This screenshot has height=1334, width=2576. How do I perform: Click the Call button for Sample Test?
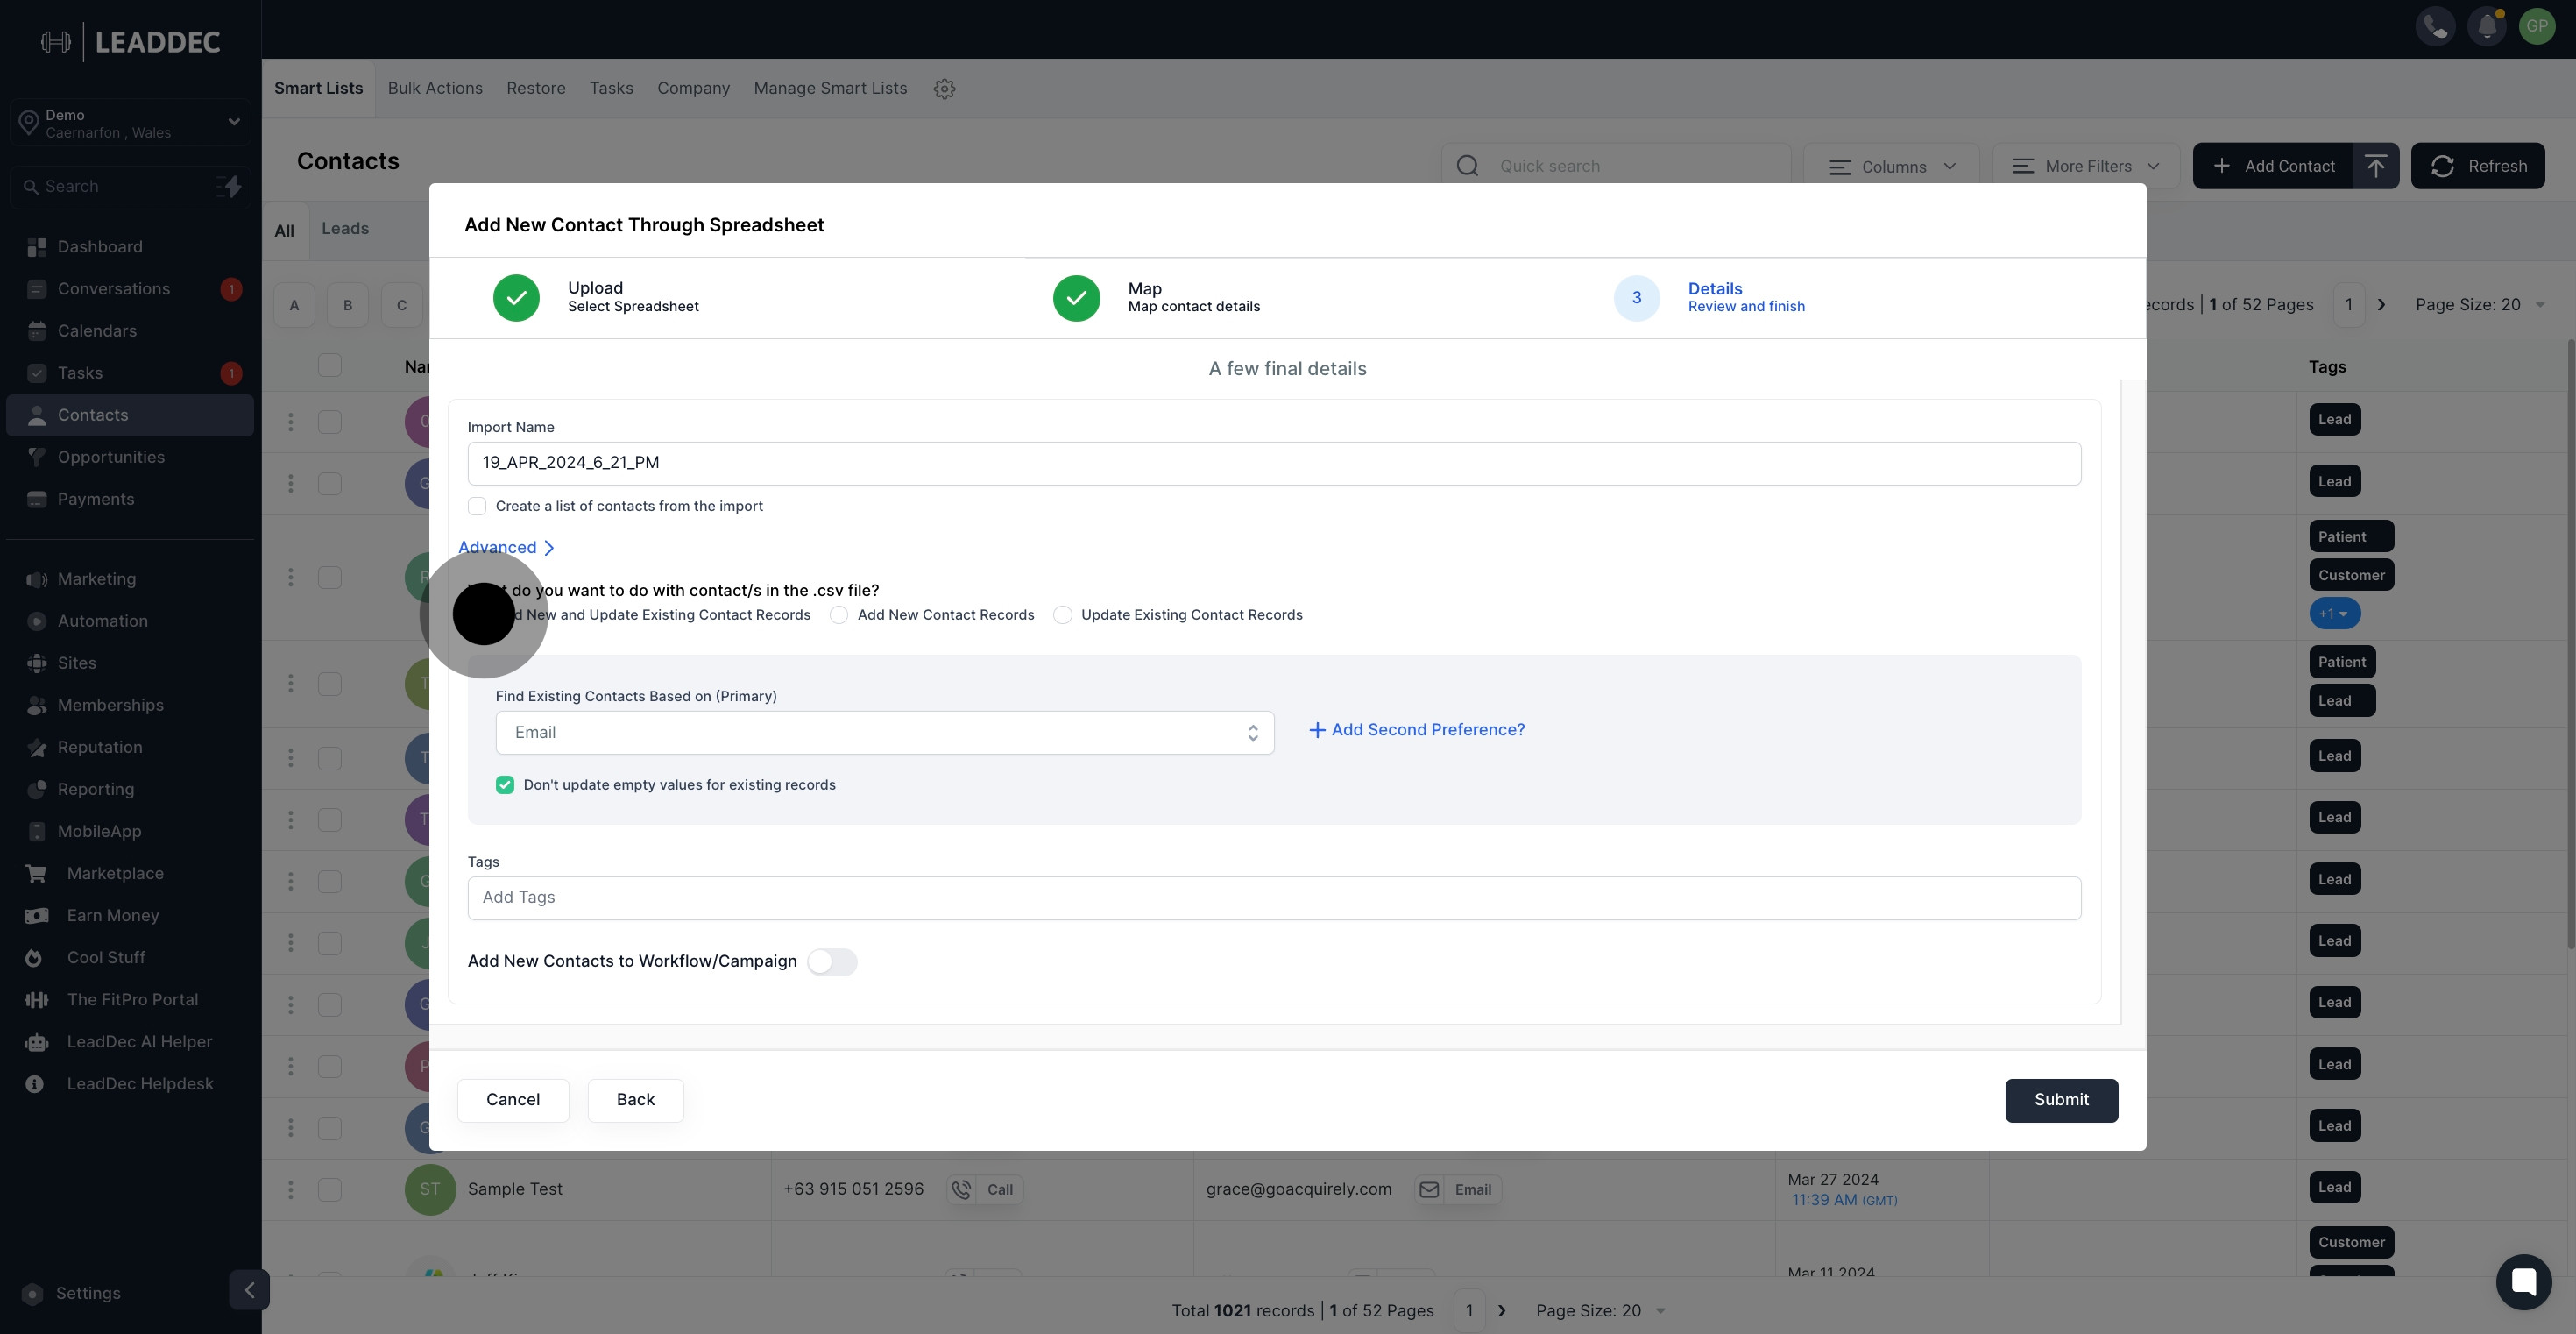pyautogui.click(x=985, y=1189)
